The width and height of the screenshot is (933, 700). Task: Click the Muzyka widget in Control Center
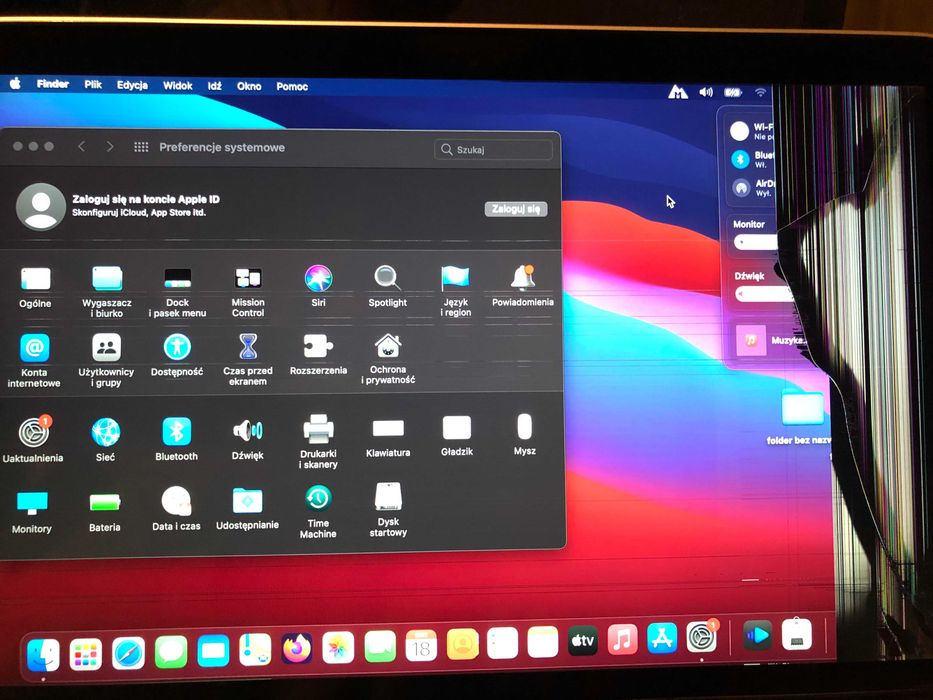point(769,340)
